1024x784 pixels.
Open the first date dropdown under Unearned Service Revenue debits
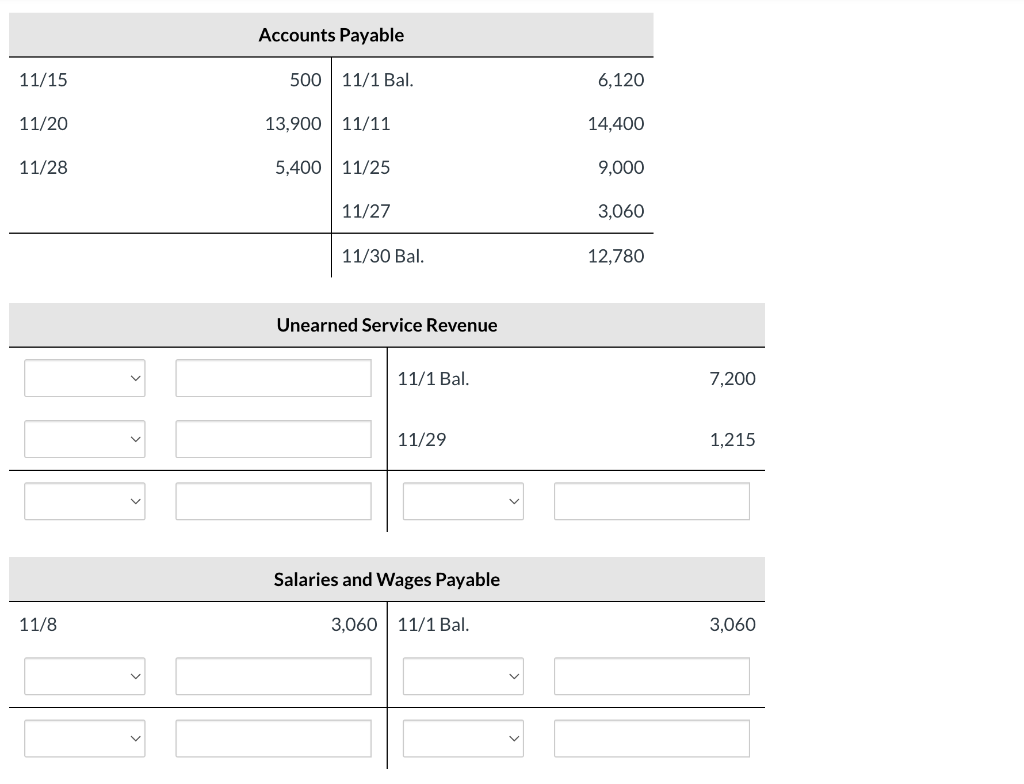[x=84, y=378]
